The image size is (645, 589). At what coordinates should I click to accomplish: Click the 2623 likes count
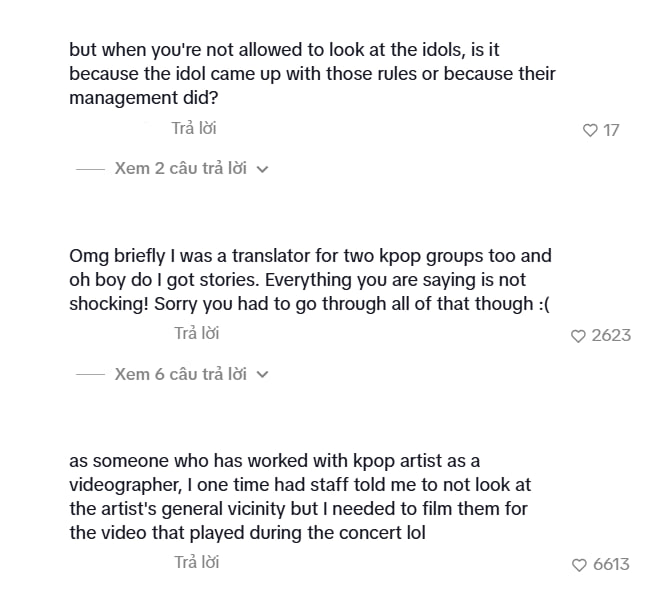click(x=611, y=336)
